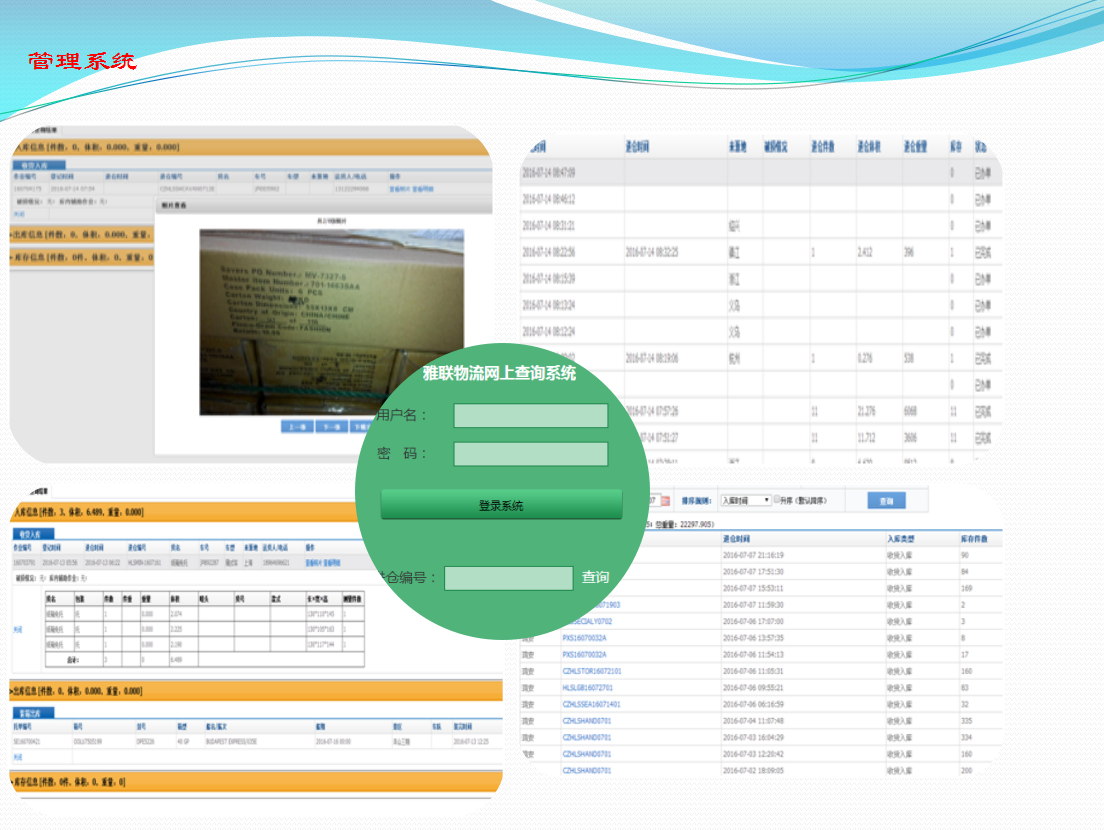Click 关闭 link under upper-left inbound row
The height and width of the screenshot is (830, 1104).
(18, 214)
